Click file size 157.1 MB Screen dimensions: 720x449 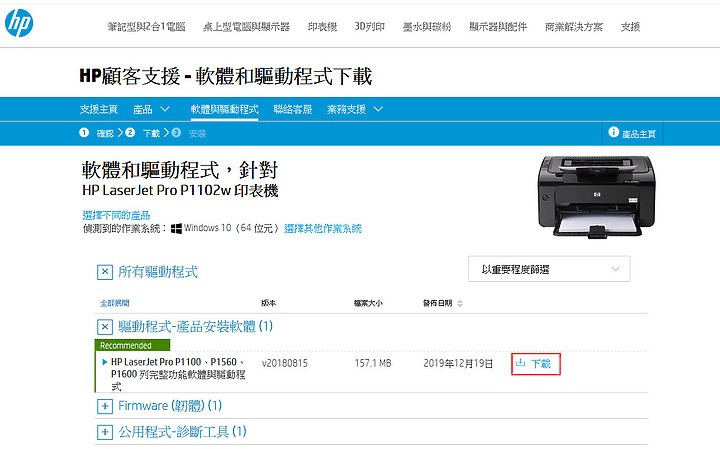coord(373,363)
